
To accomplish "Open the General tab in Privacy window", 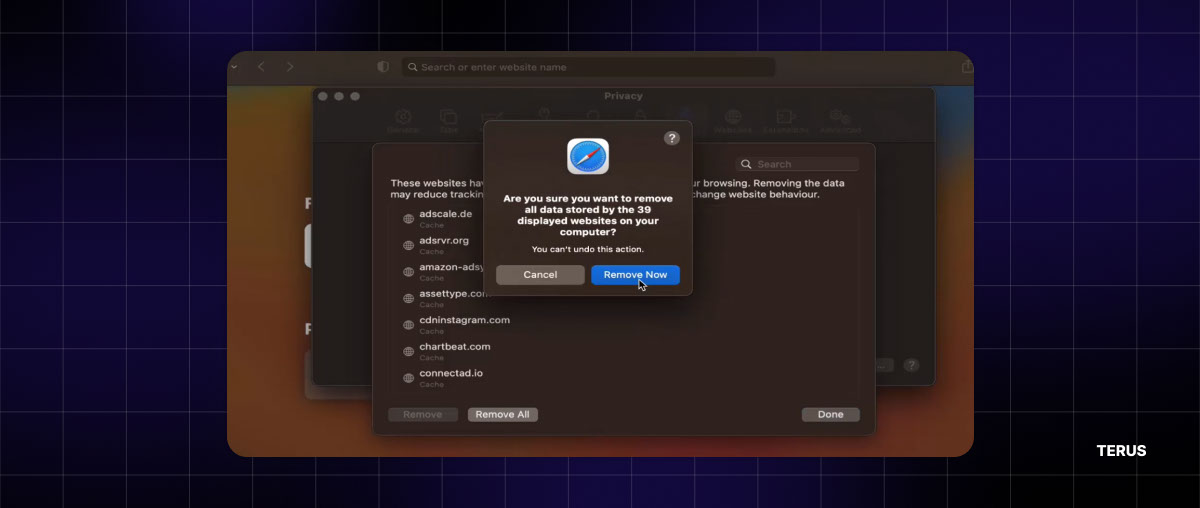I will pyautogui.click(x=403, y=121).
